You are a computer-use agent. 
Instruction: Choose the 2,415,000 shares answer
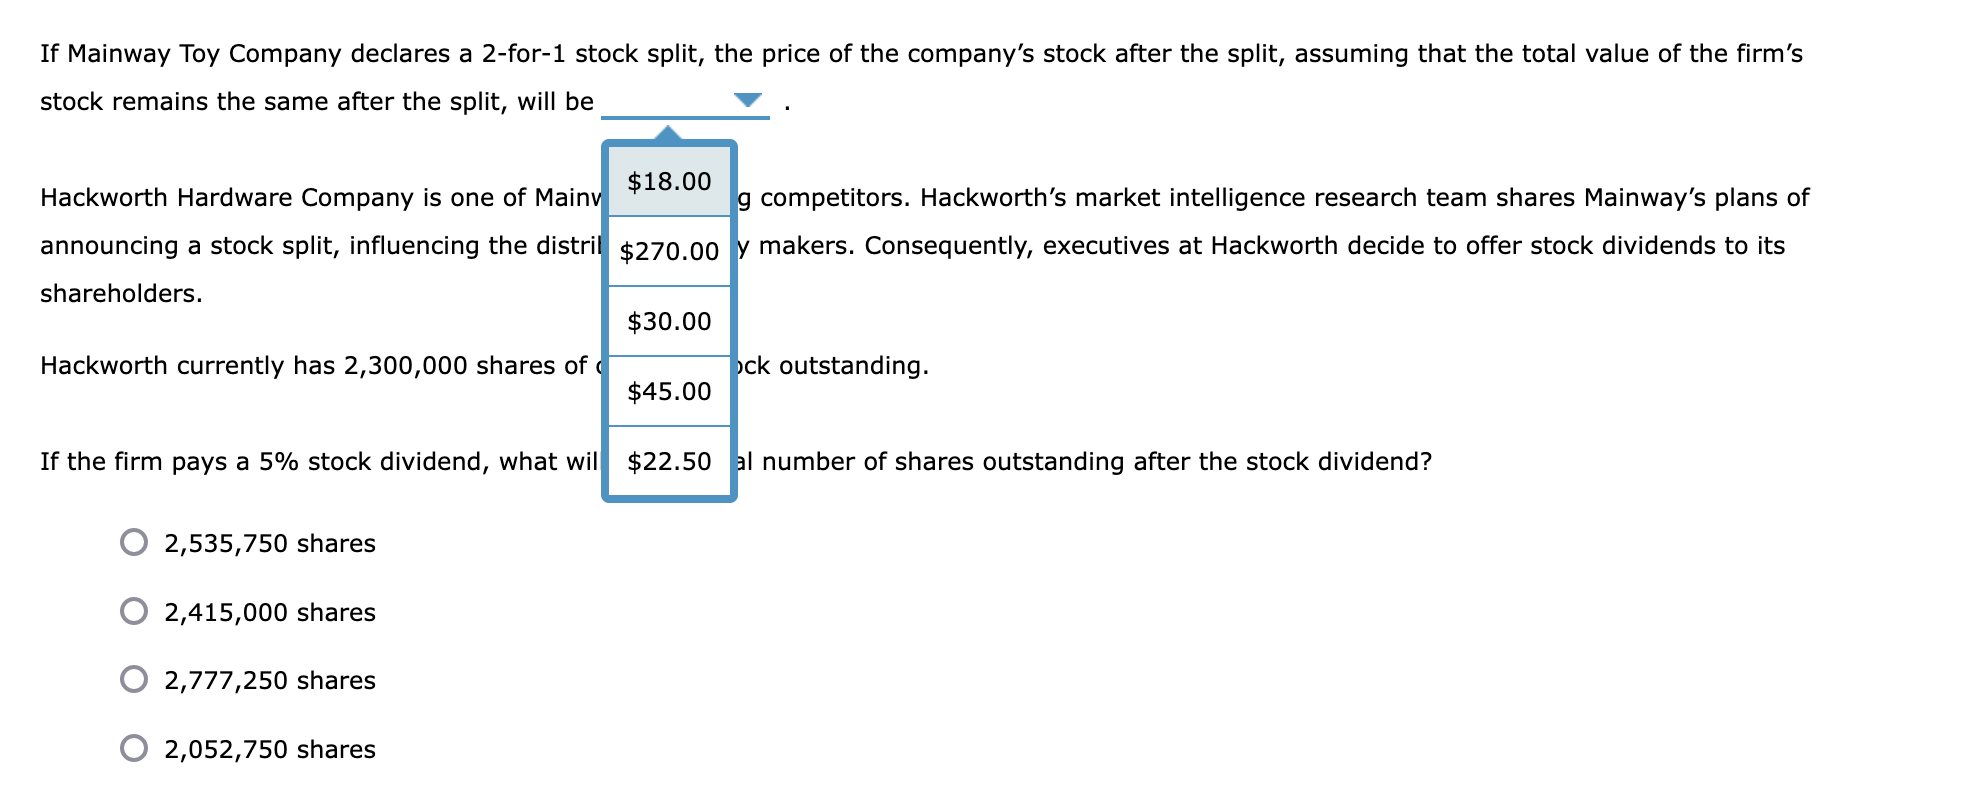(x=134, y=612)
